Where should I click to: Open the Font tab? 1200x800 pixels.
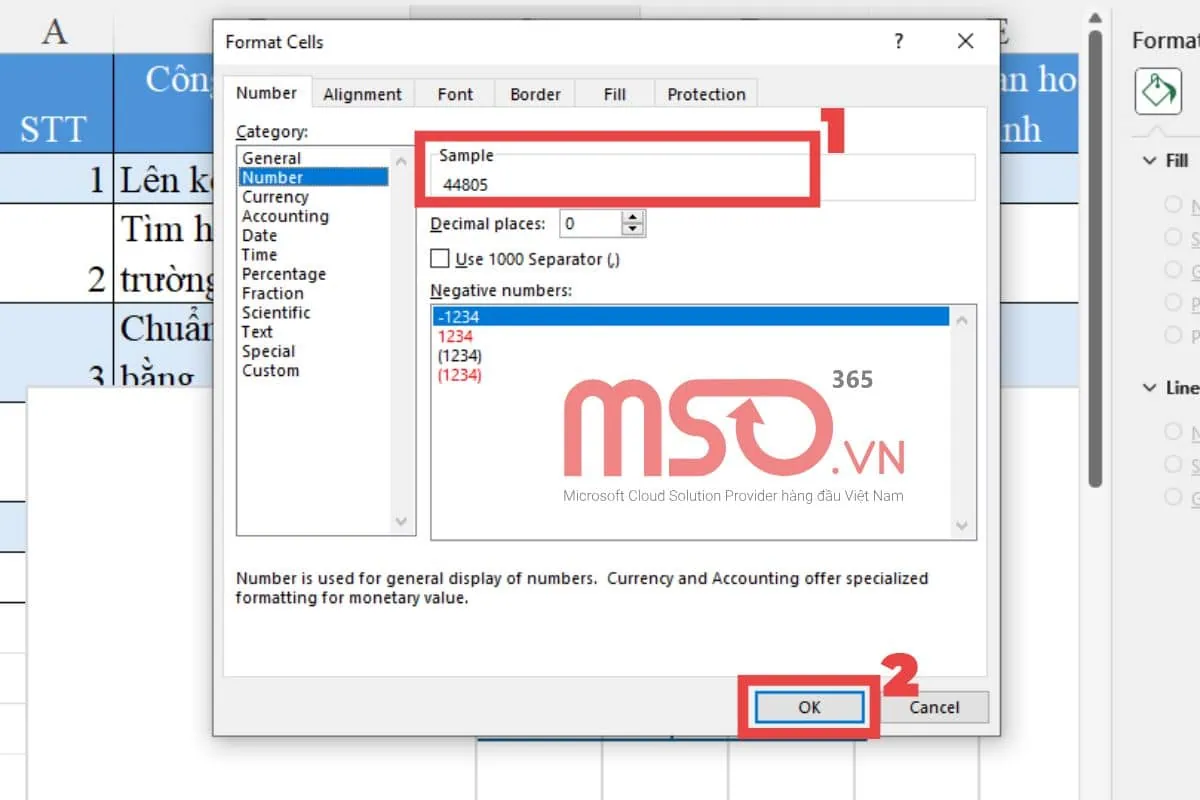[455, 94]
